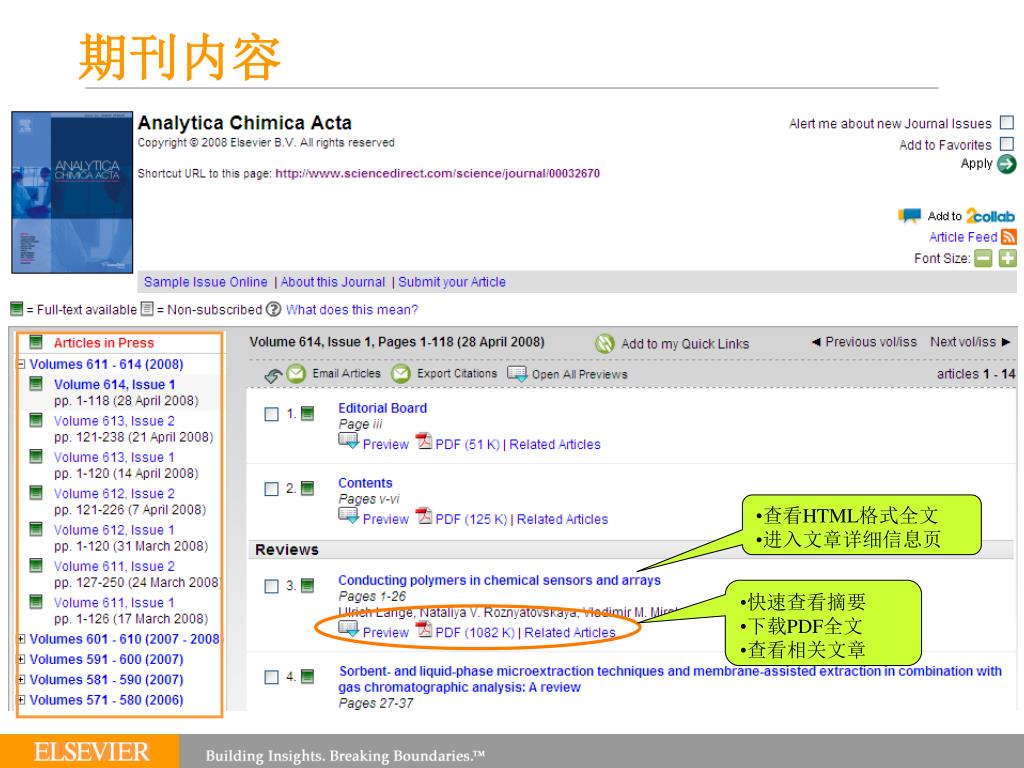The height and width of the screenshot is (768, 1024).
Task: Click the Analytica Chimica Acta cover thumbnail
Action: [x=72, y=192]
